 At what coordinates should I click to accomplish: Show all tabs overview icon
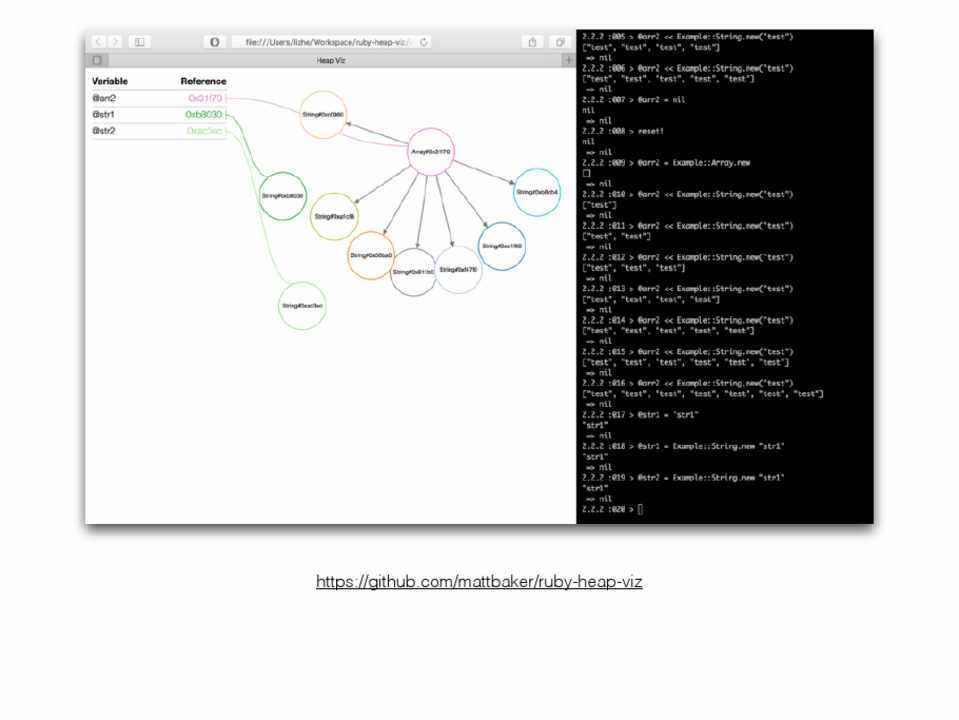560,42
